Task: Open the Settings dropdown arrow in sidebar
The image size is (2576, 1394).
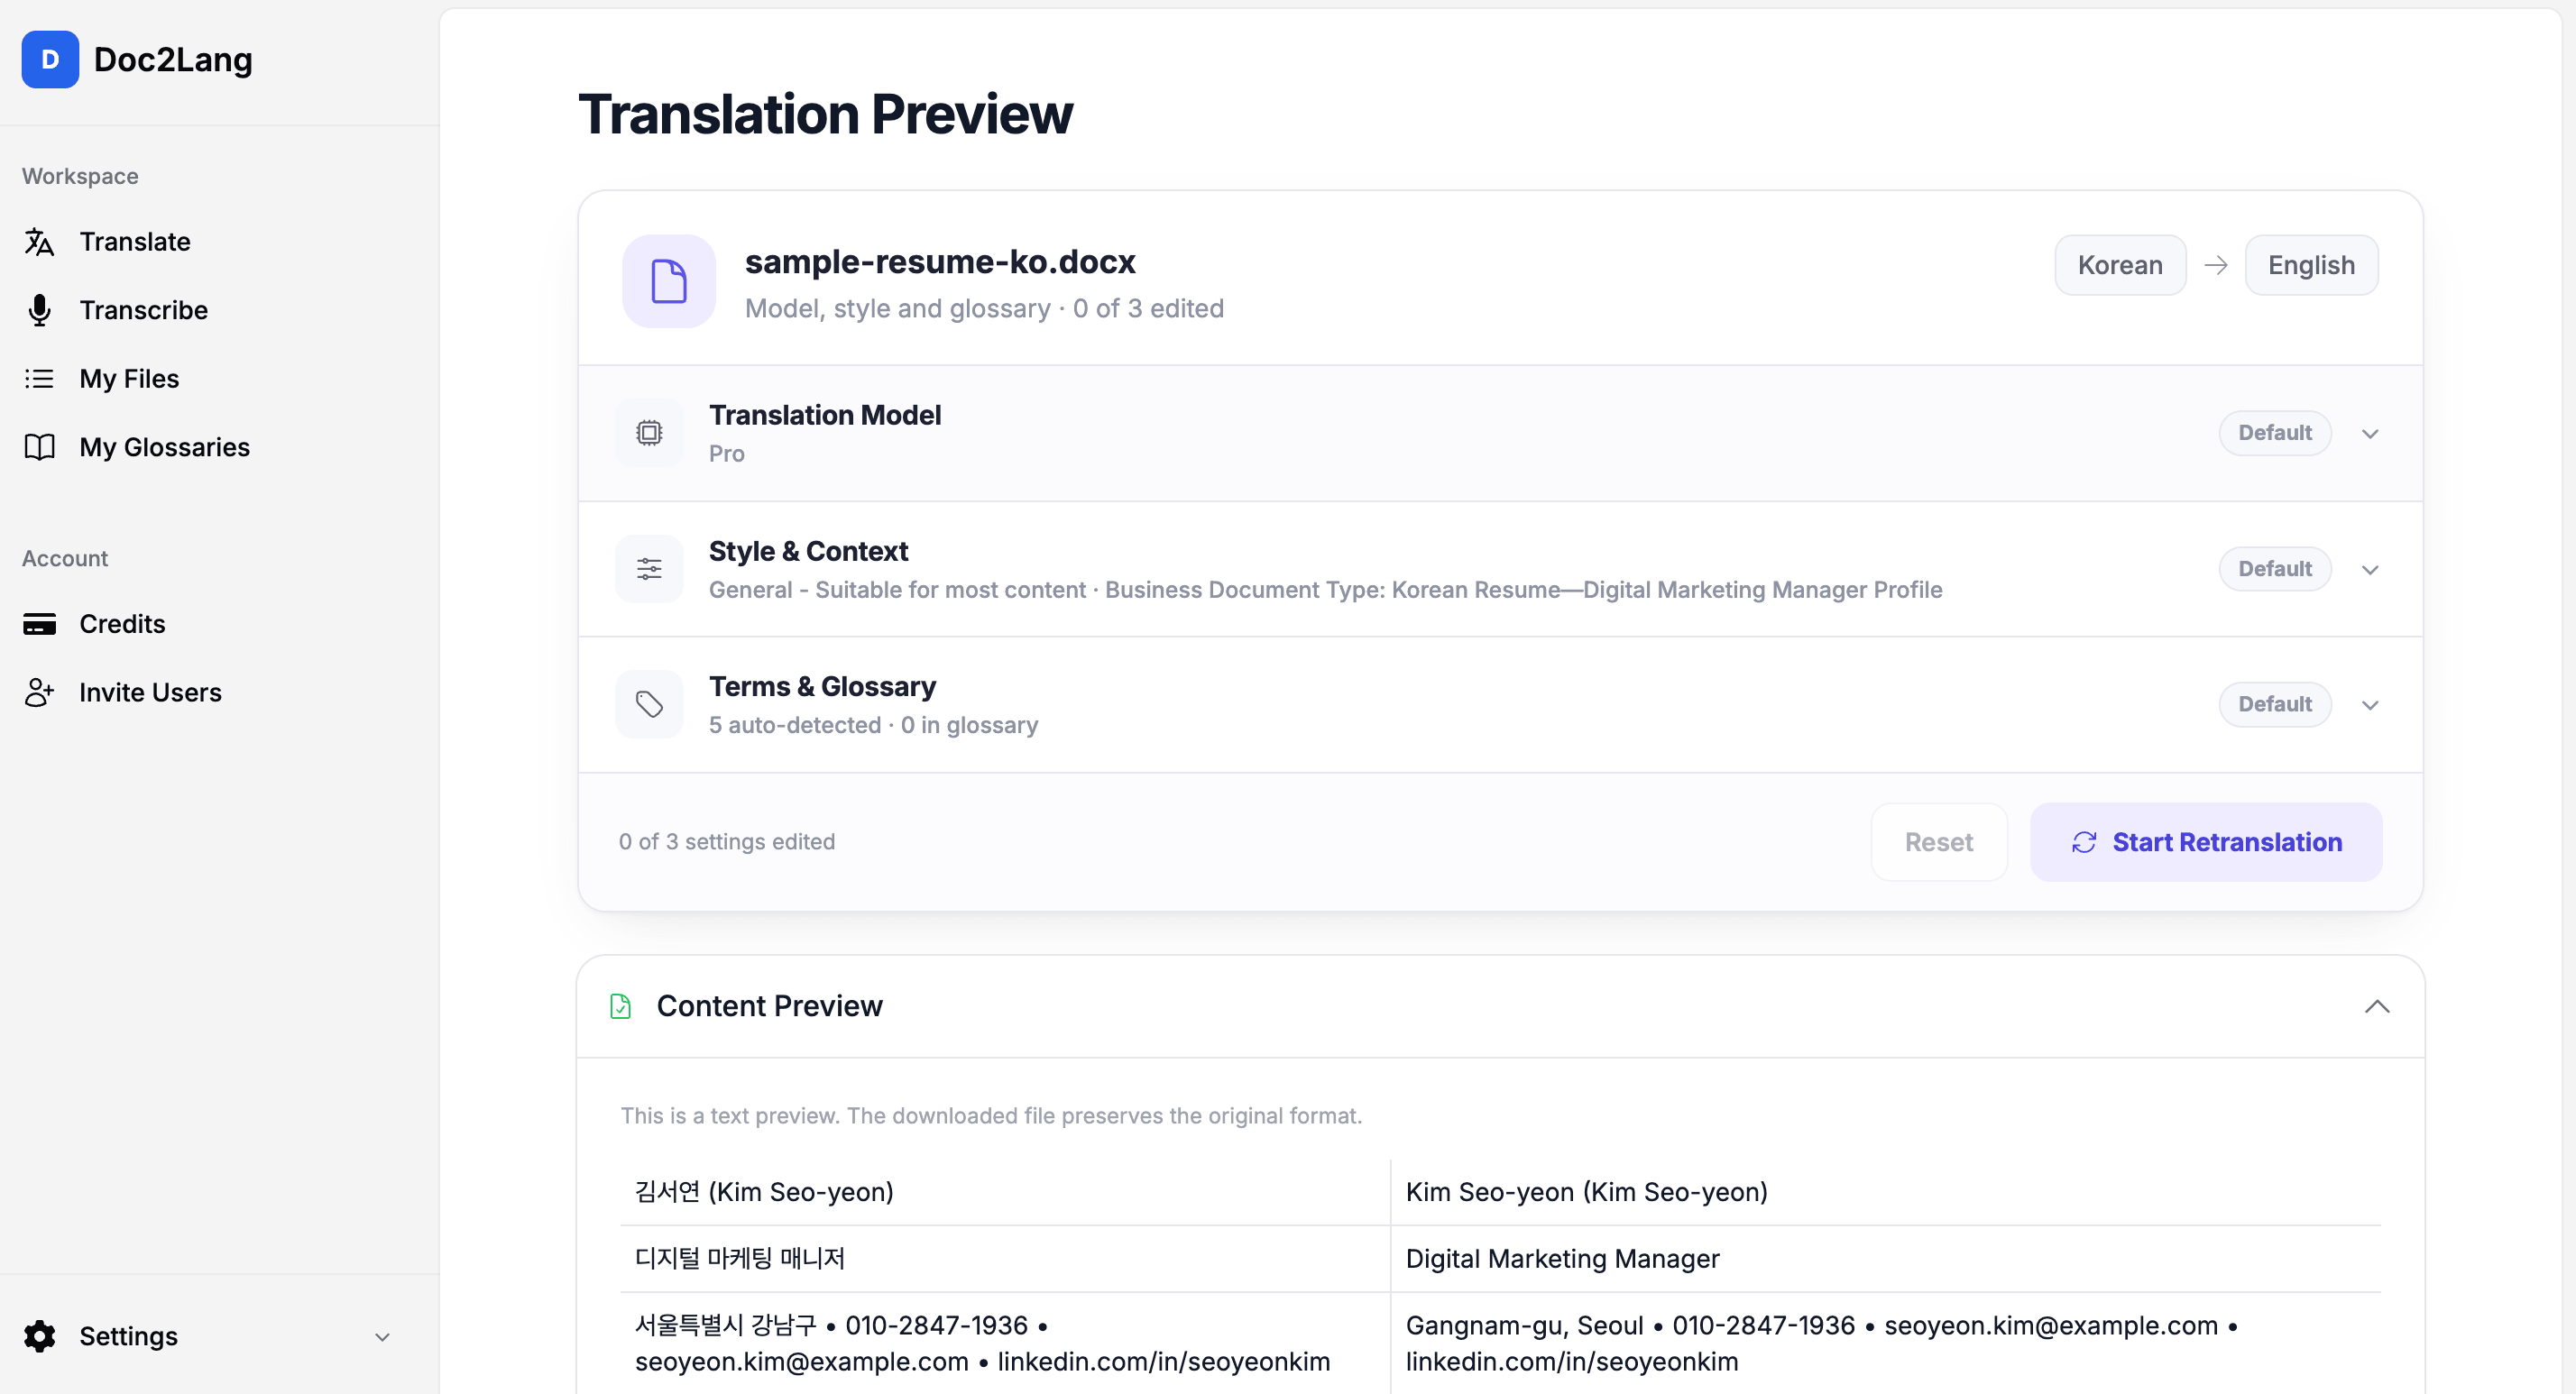Action: 382,1337
